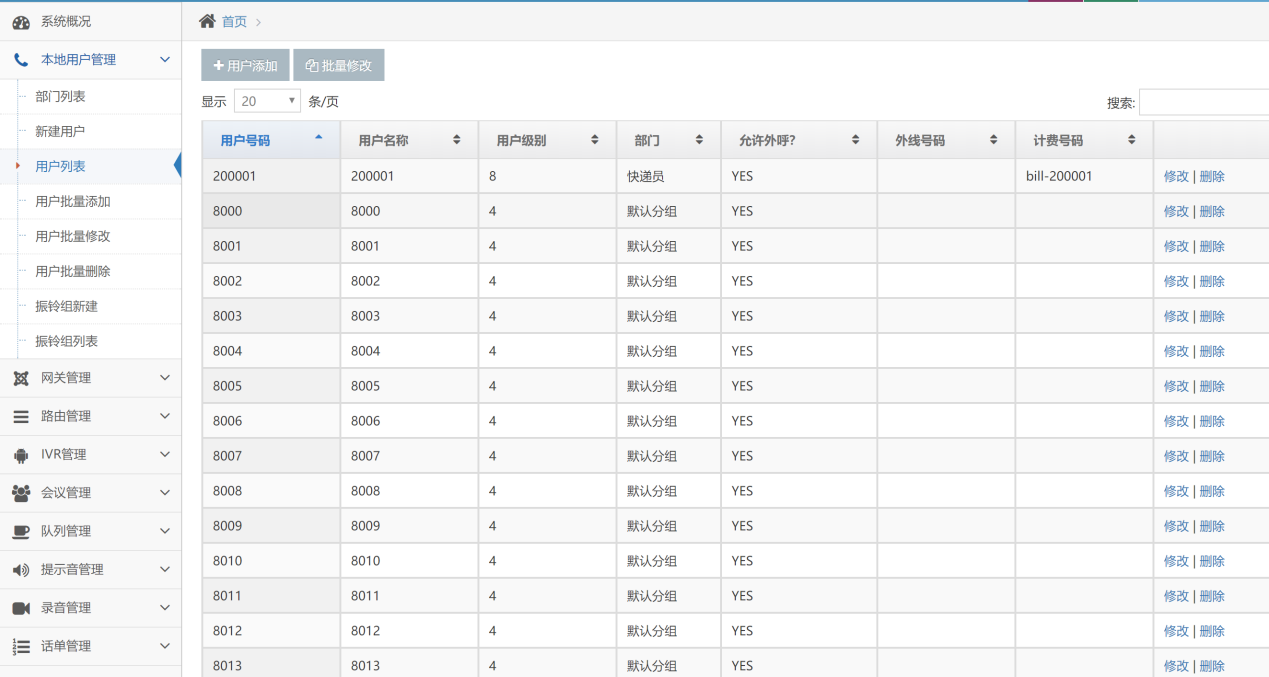Click the speaker icon beside 提示音管理
This screenshot has width=1269, height=677.
coord(21,570)
